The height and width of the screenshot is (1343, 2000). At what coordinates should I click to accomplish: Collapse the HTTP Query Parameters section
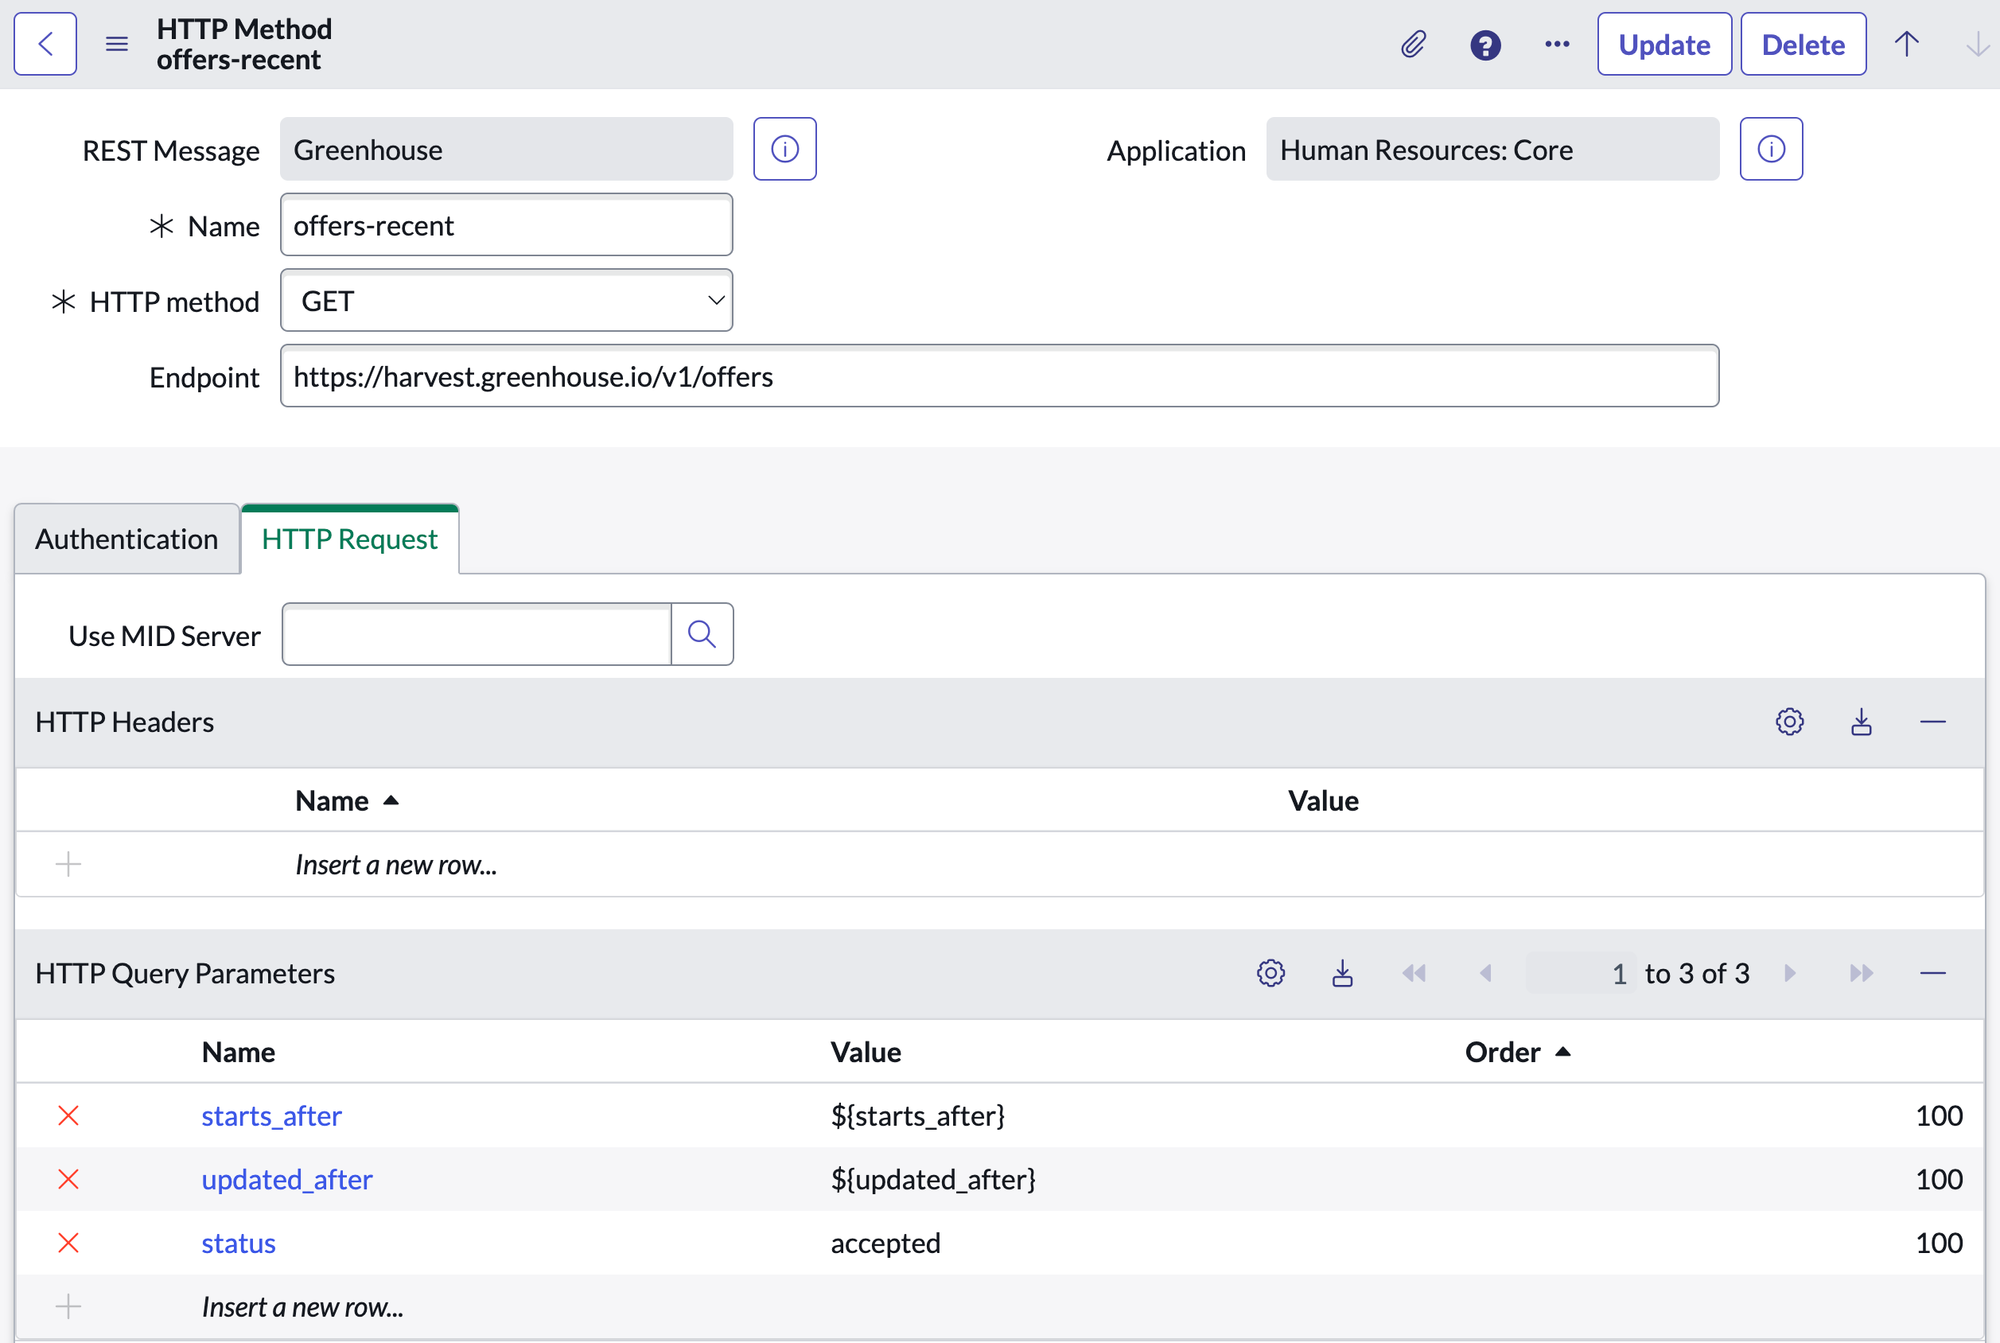point(1932,973)
